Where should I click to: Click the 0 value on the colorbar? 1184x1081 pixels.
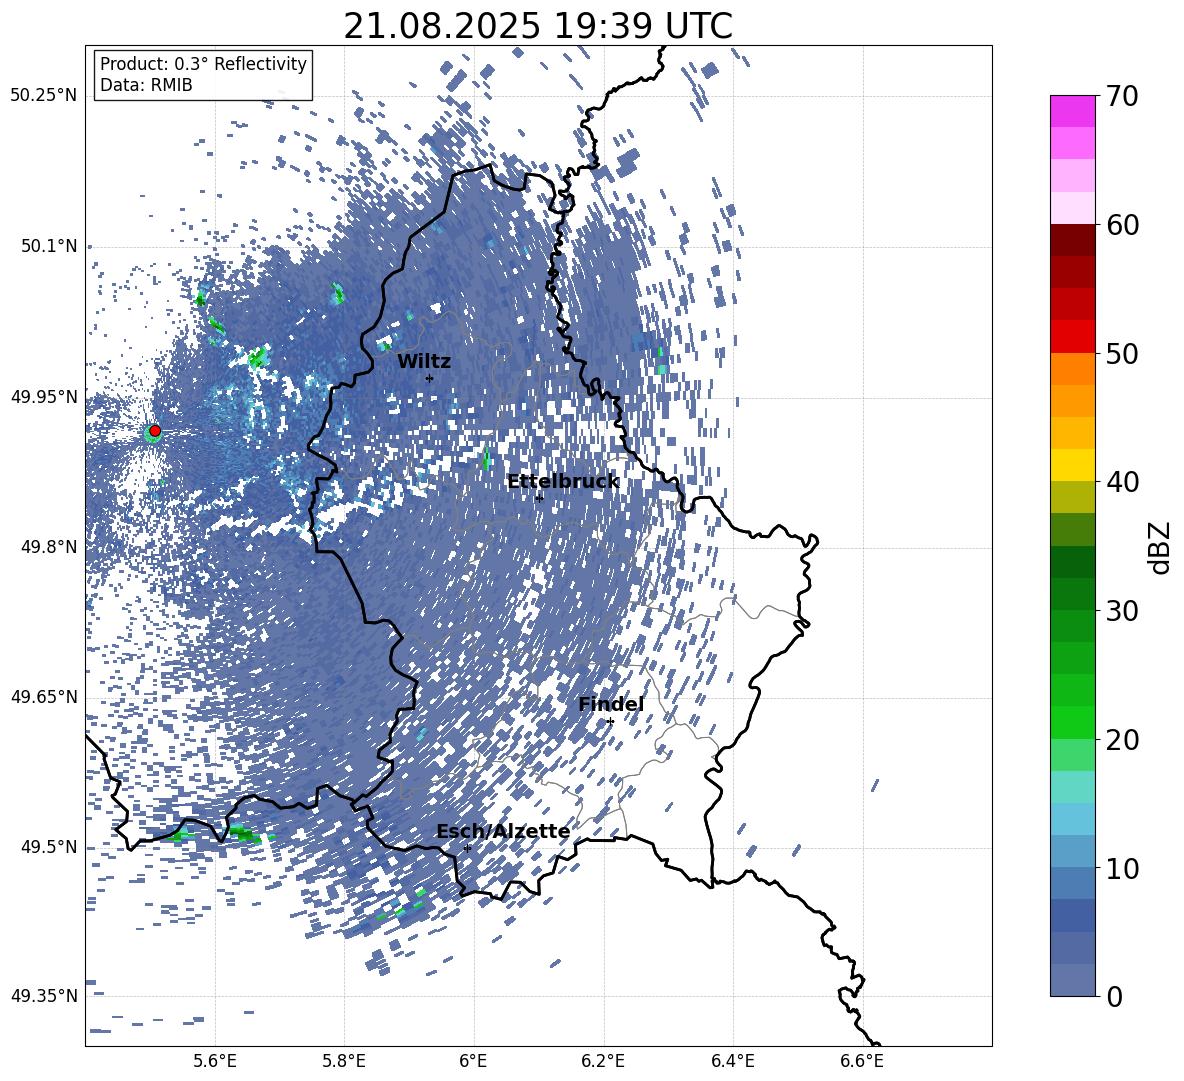(x=1114, y=996)
